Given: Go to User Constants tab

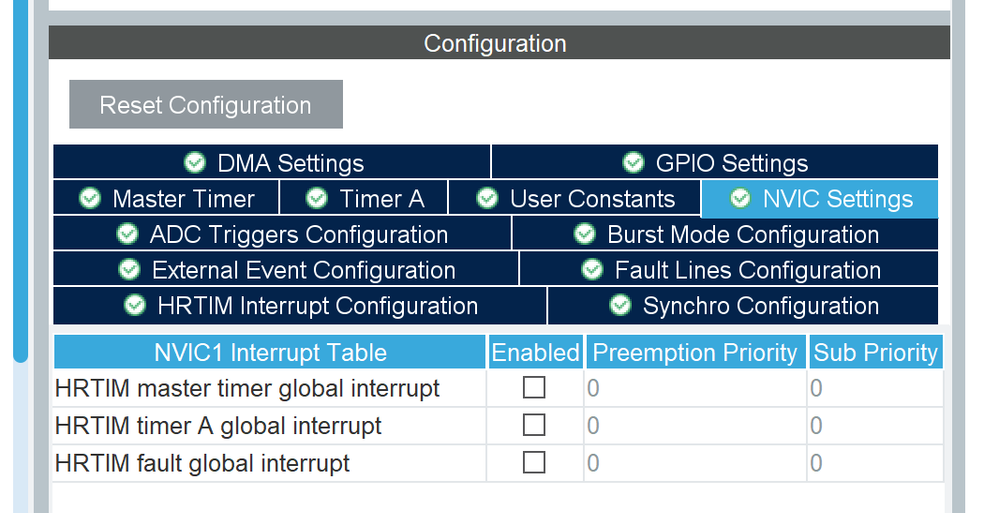Looking at the screenshot, I should [575, 198].
